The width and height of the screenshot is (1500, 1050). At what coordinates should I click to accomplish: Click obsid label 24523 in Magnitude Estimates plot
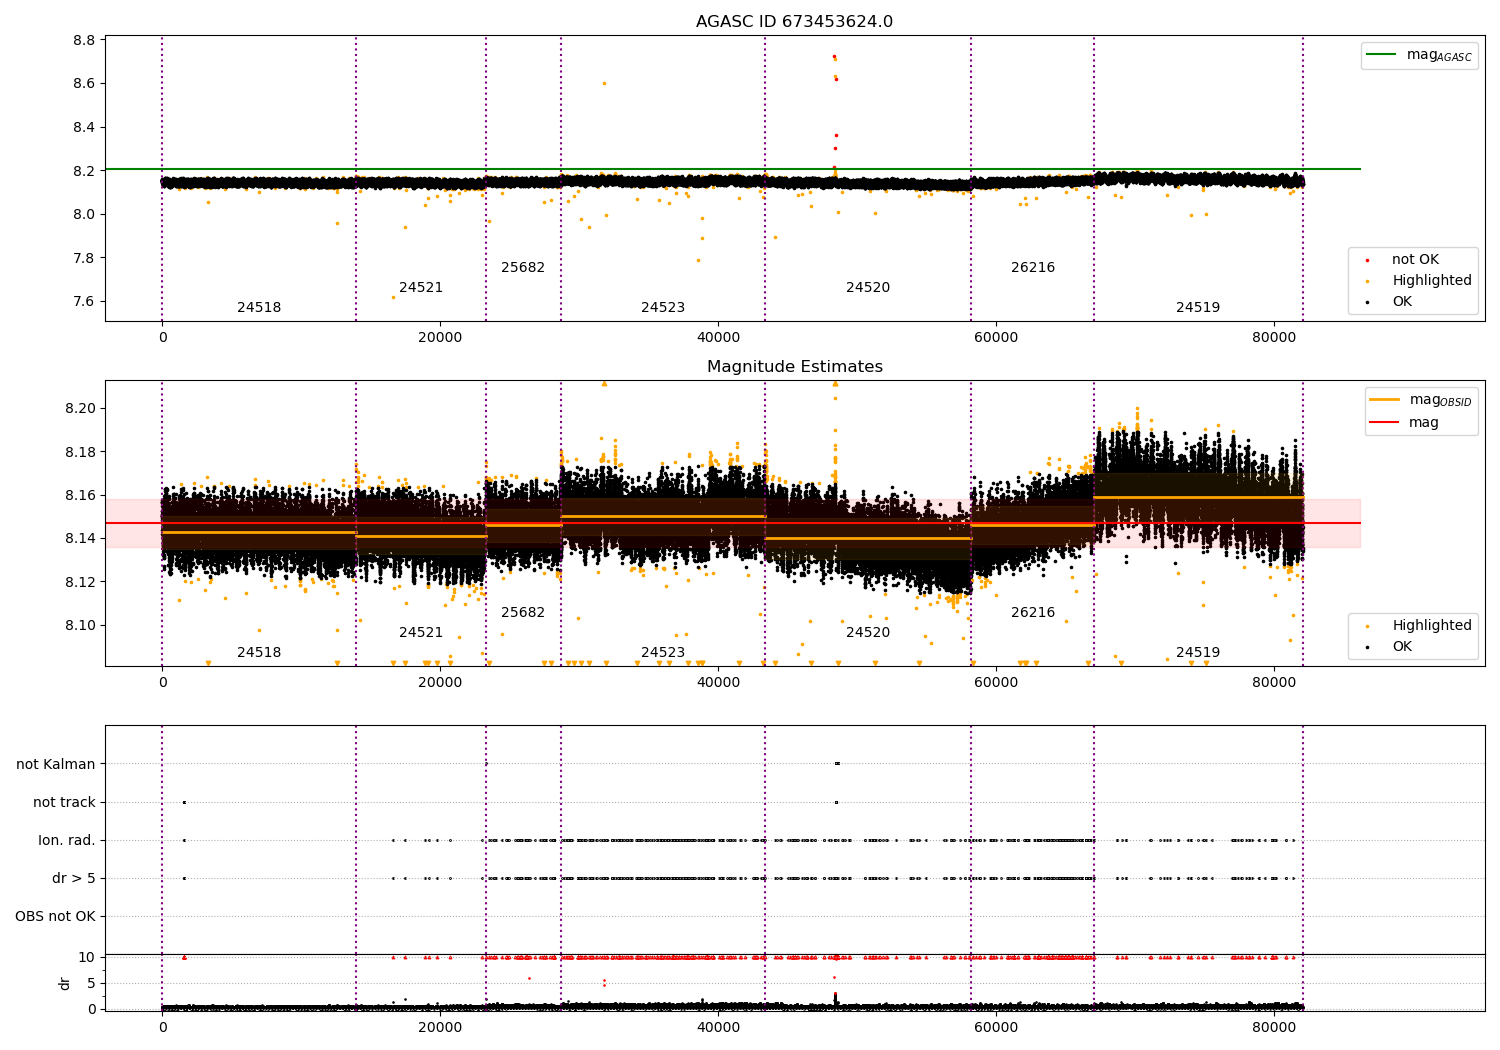pyautogui.click(x=663, y=653)
